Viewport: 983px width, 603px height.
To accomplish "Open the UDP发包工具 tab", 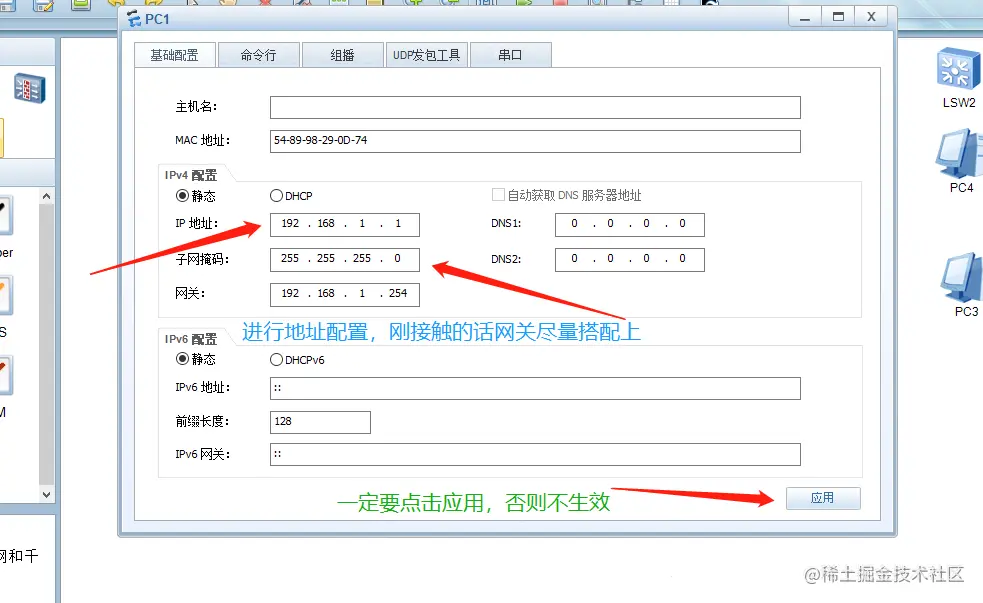I will 426,55.
